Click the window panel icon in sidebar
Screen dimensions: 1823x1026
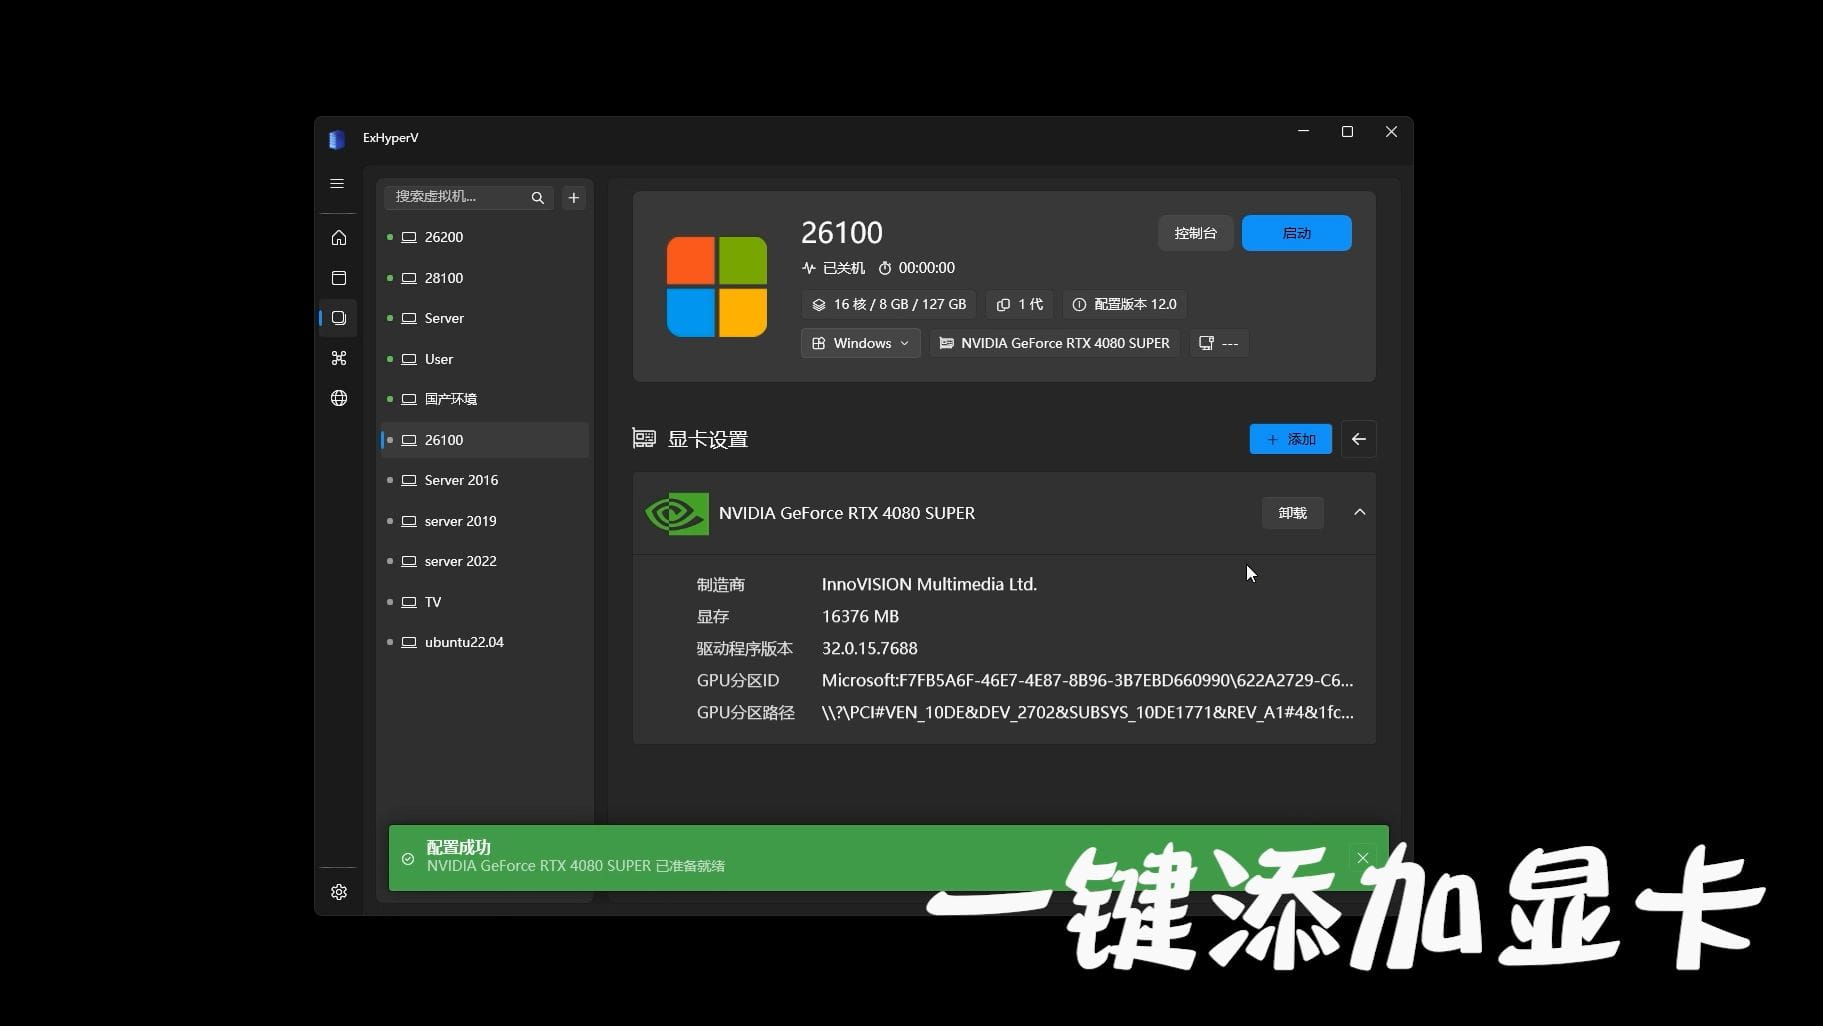[x=338, y=278]
